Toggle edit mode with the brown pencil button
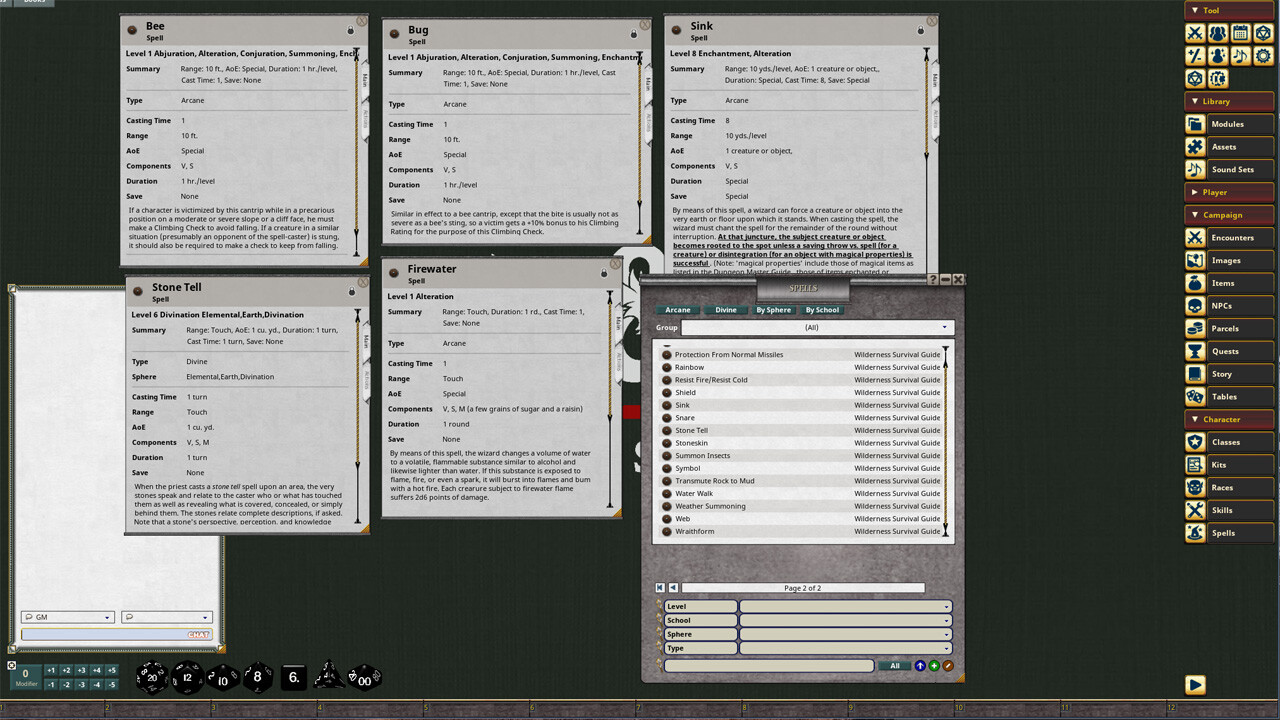1280x720 pixels. 948,665
